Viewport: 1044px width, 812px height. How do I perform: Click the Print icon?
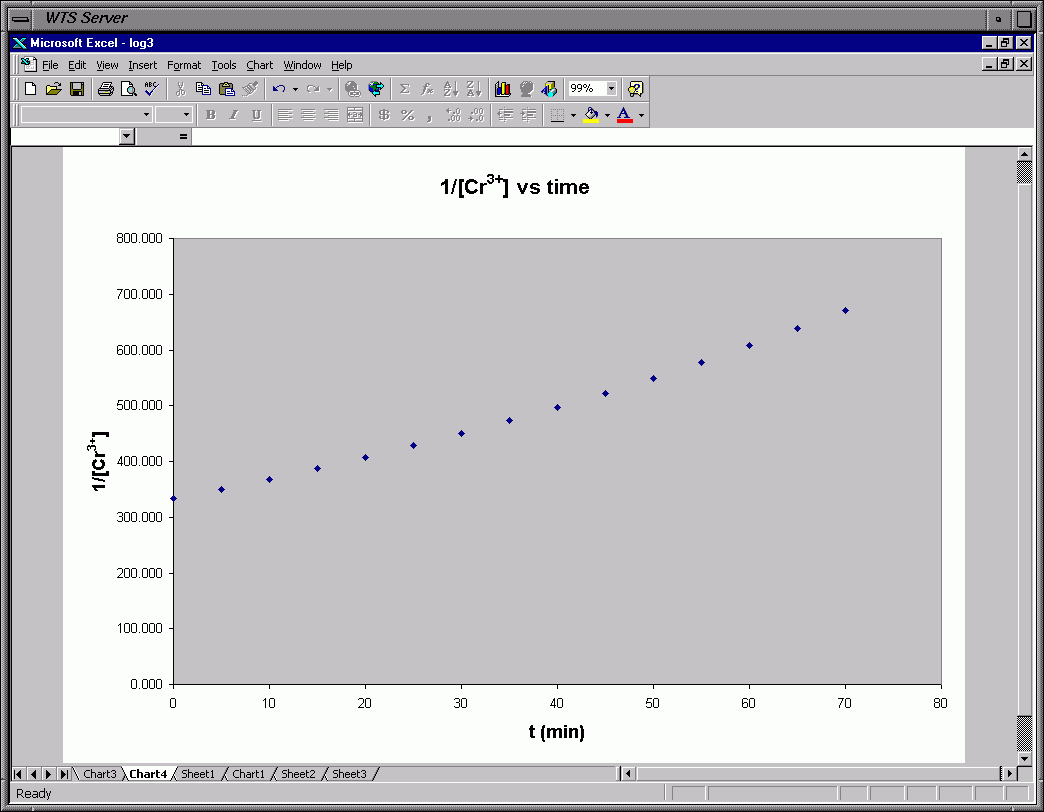click(x=106, y=89)
